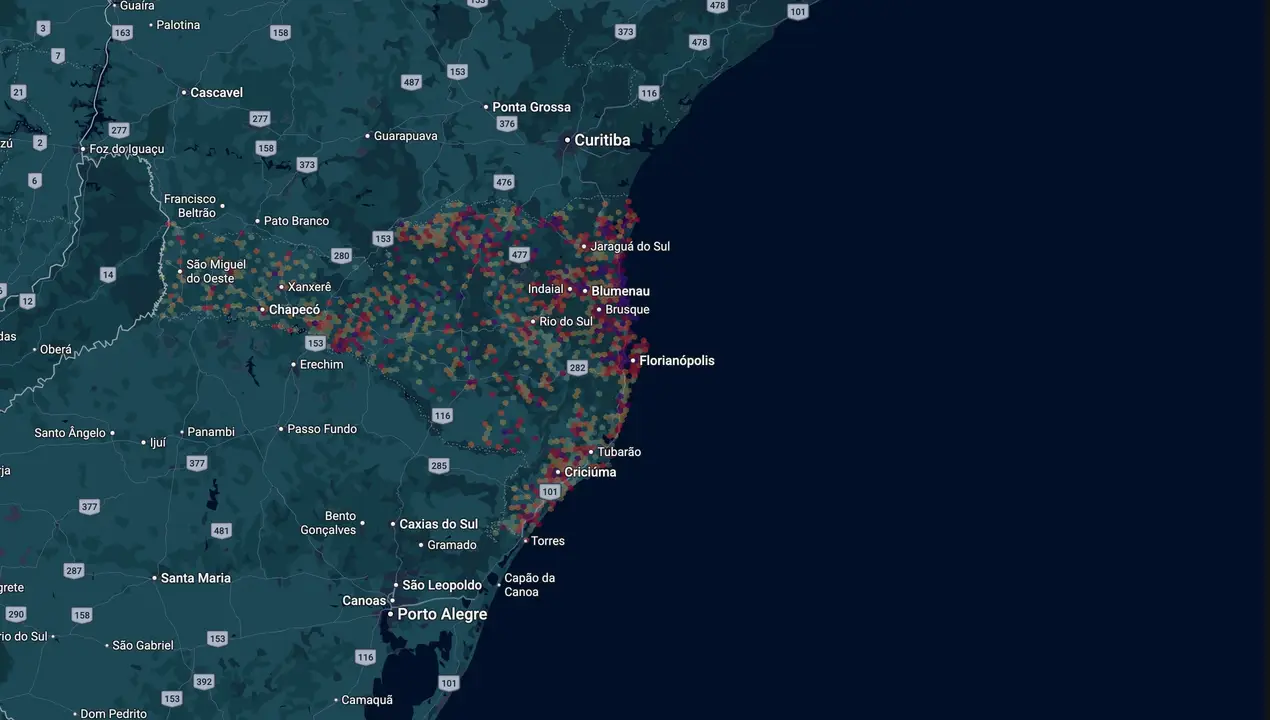1270x720 pixels.
Task: Click the Jaraguá do Sul label
Action: point(630,246)
